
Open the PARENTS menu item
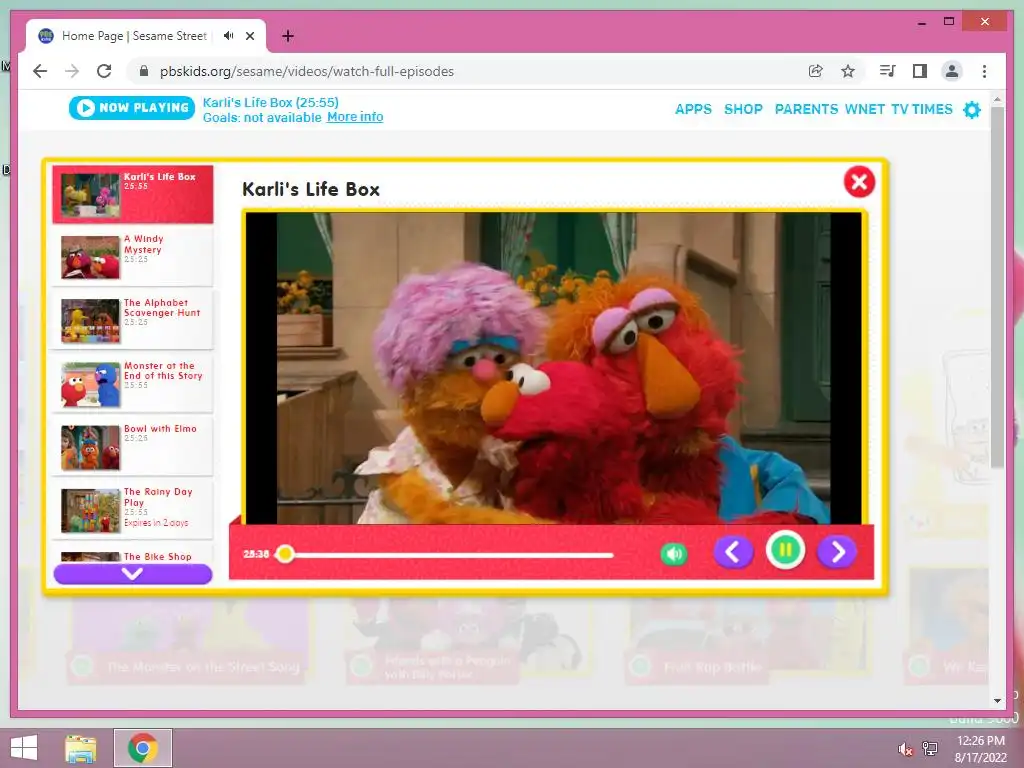(806, 109)
